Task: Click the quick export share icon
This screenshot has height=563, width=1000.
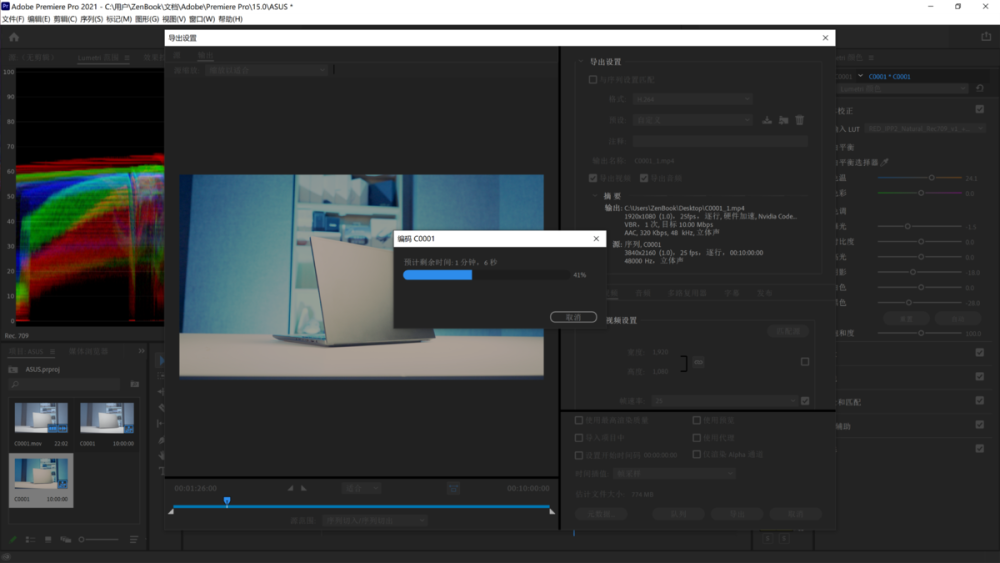Action: pyautogui.click(x=985, y=37)
